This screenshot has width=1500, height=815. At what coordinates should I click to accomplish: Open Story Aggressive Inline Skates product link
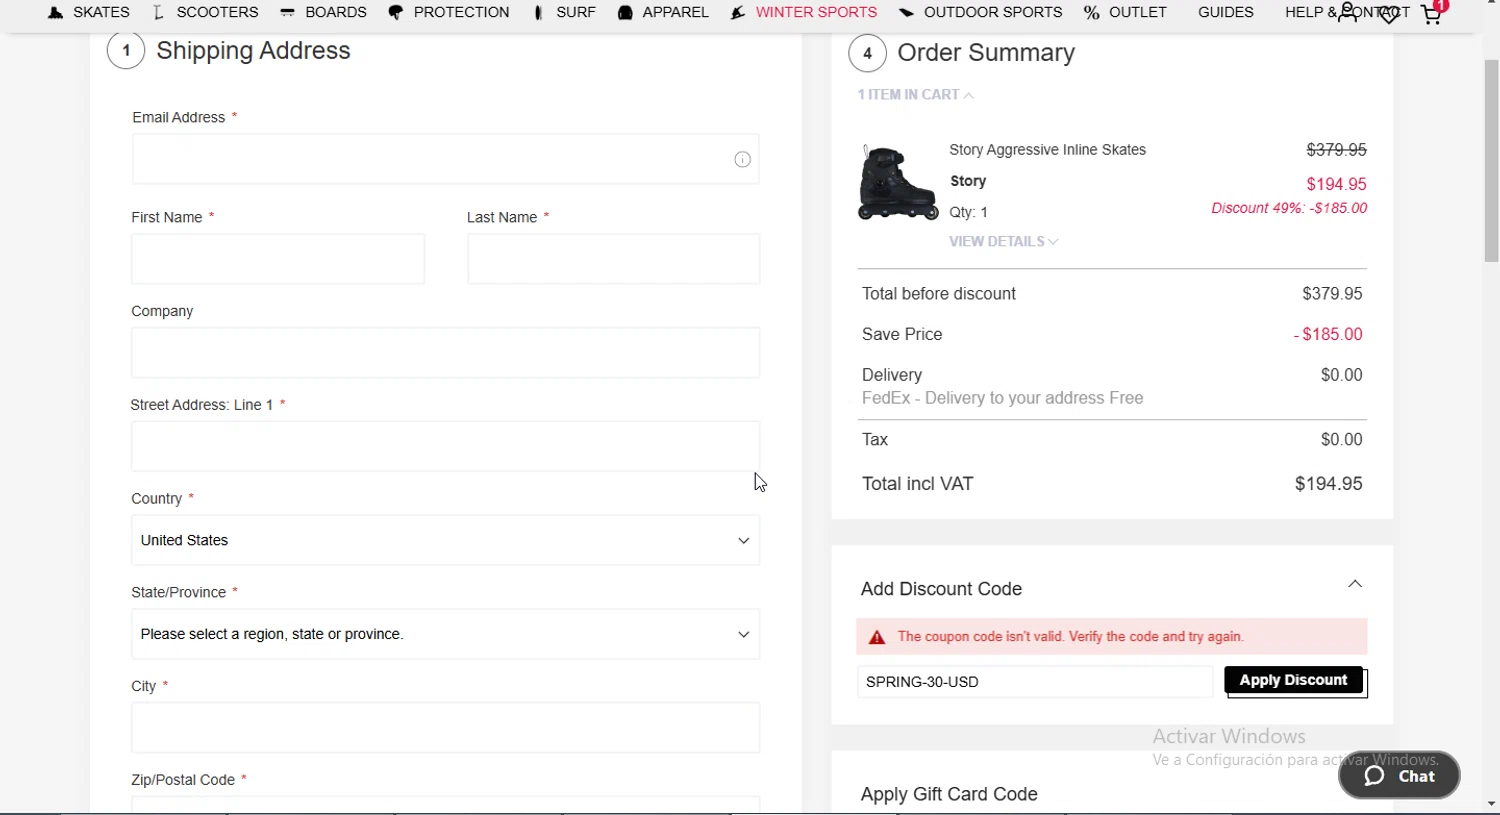(x=1047, y=150)
